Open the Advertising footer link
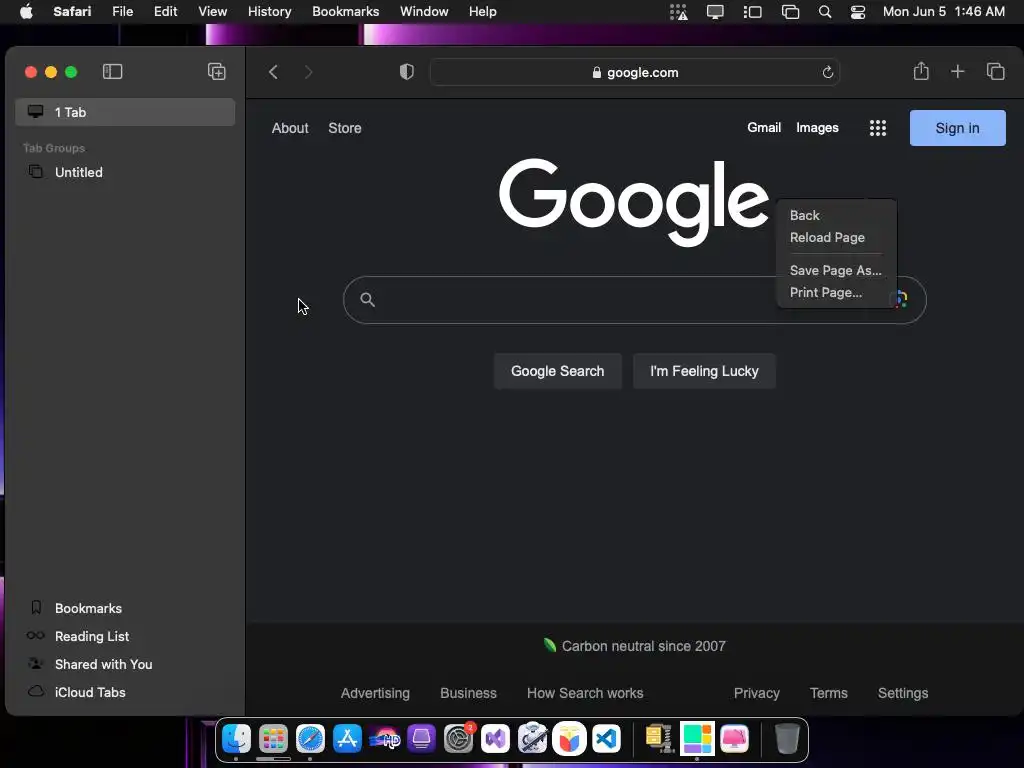This screenshot has width=1024, height=768. tap(376, 693)
